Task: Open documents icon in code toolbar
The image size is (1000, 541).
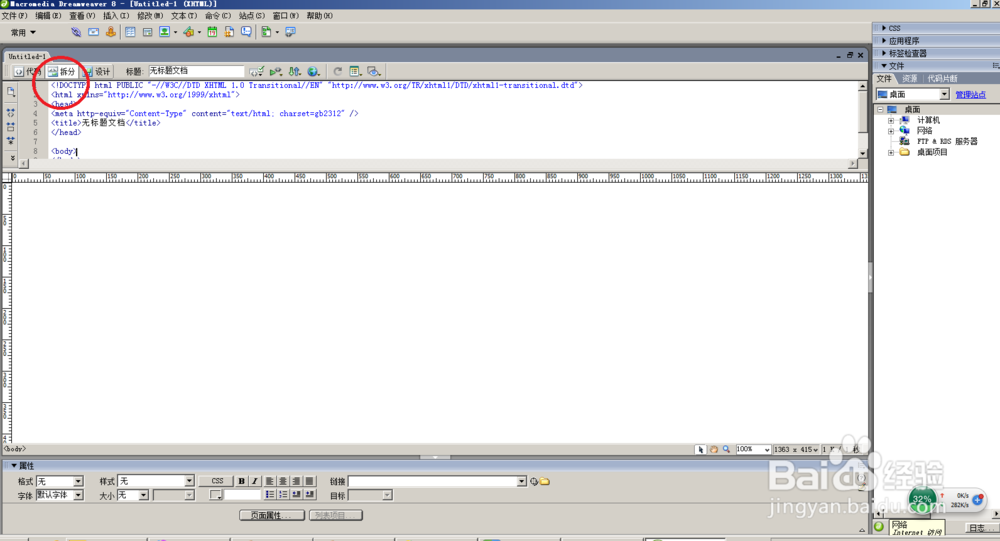Action: [11, 92]
